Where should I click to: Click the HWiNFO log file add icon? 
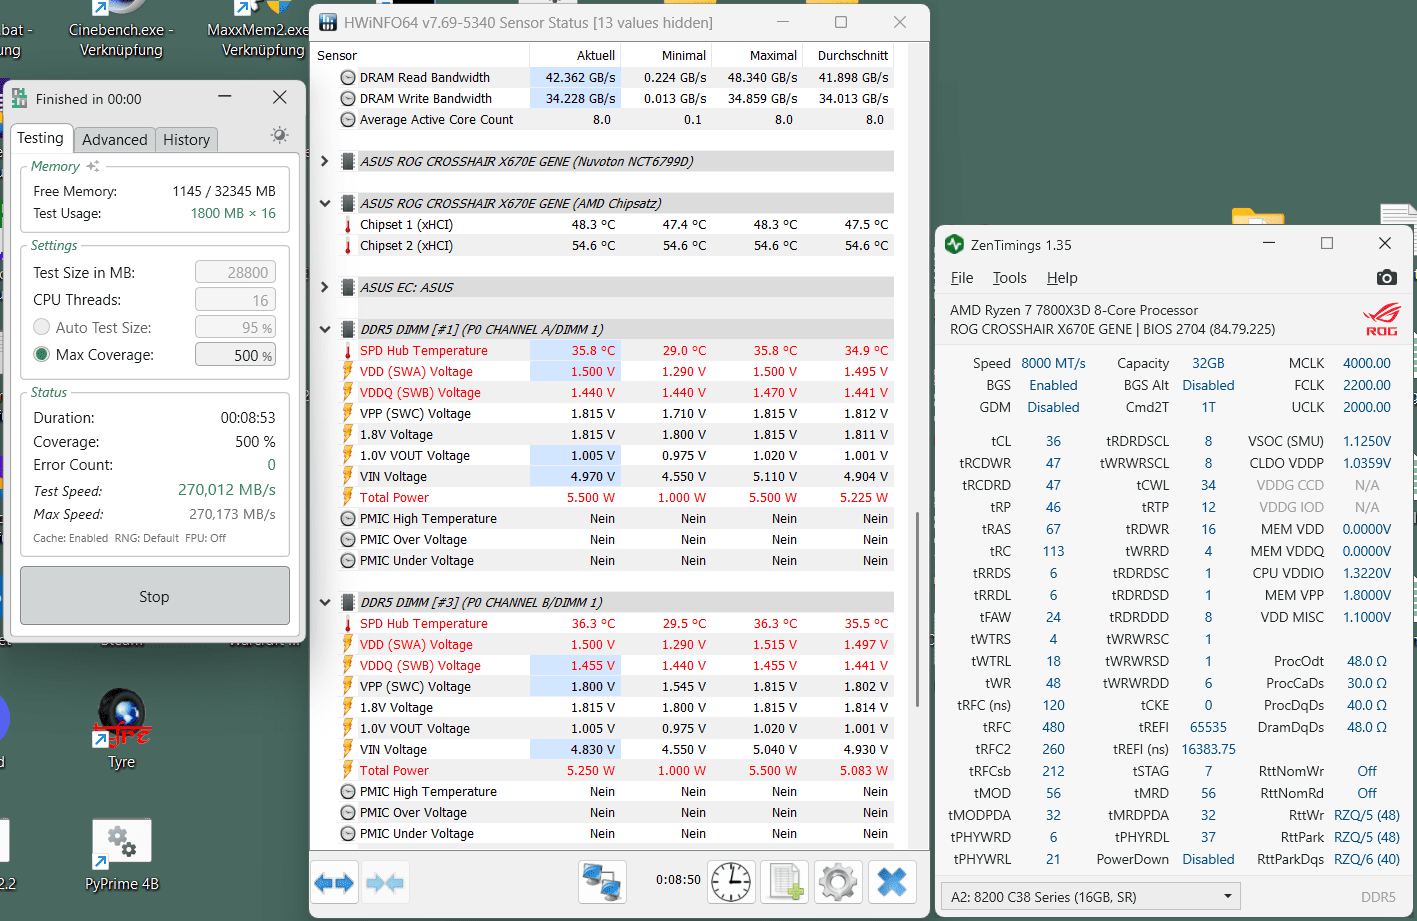[x=784, y=882]
